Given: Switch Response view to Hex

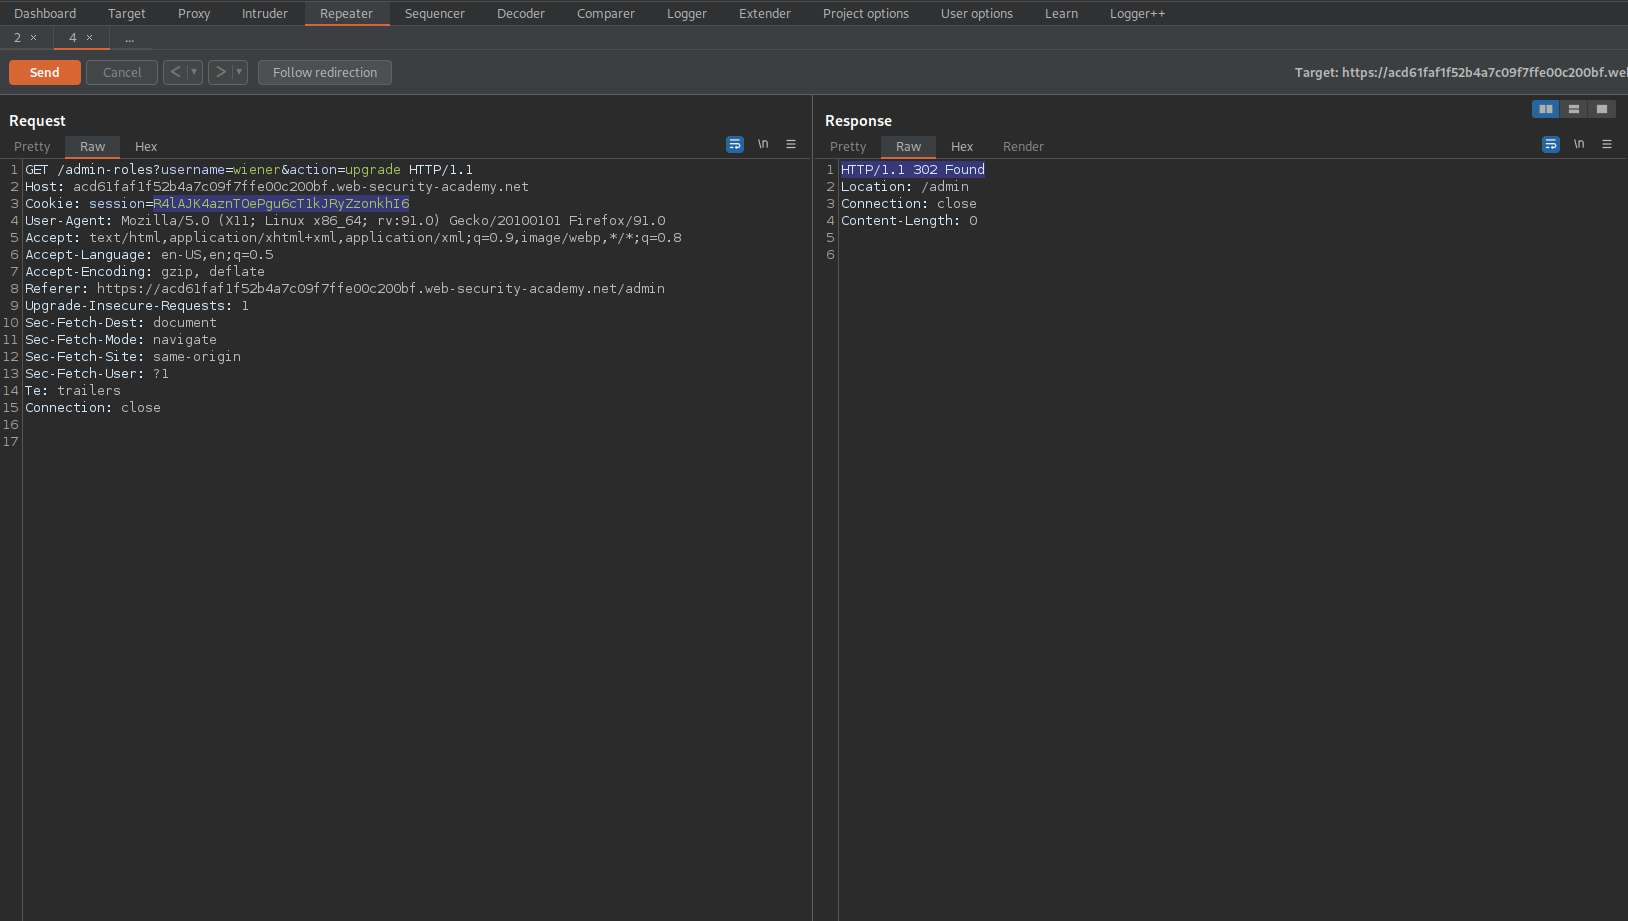Looking at the screenshot, I should pos(962,146).
